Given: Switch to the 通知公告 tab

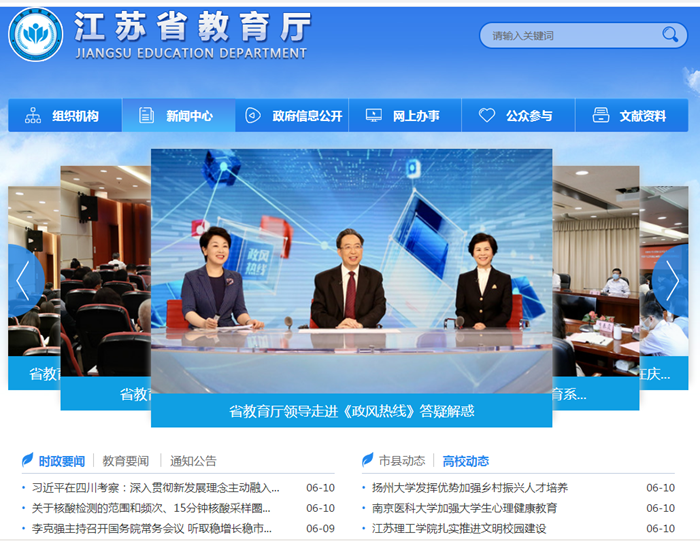Looking at the screenshot, I should click(x=193, y=461).
